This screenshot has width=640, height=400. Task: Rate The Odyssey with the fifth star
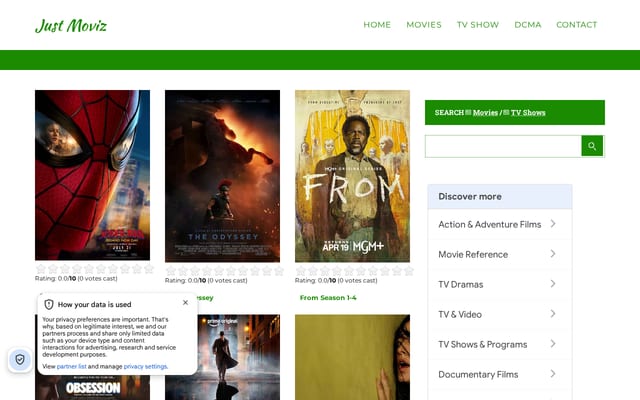[219, 271]
